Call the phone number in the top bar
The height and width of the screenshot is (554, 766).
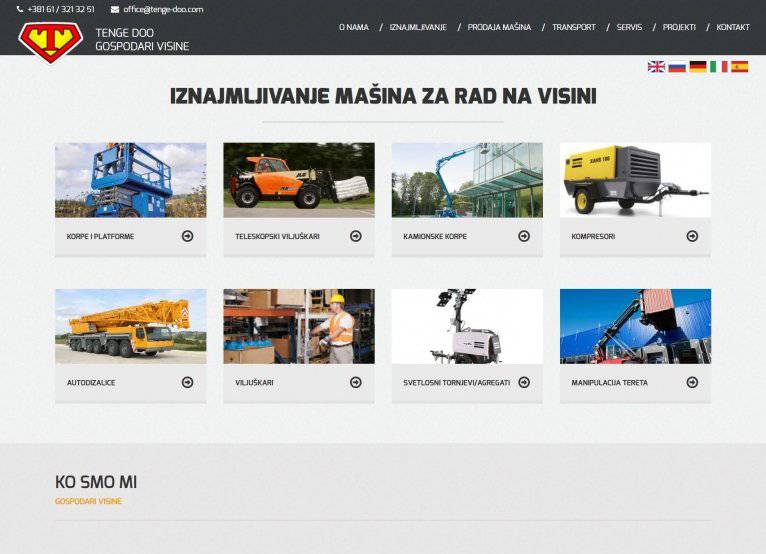61,9
